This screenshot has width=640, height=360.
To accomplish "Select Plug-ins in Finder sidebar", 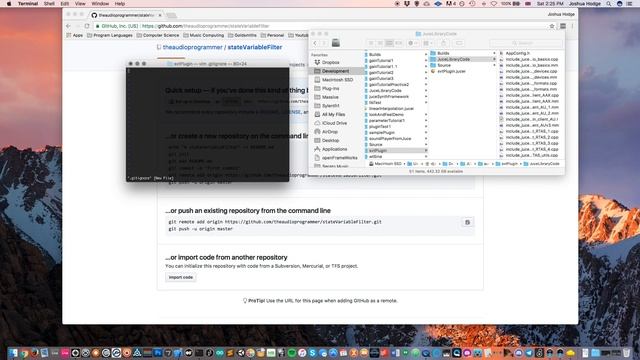I will pos(330,89).
